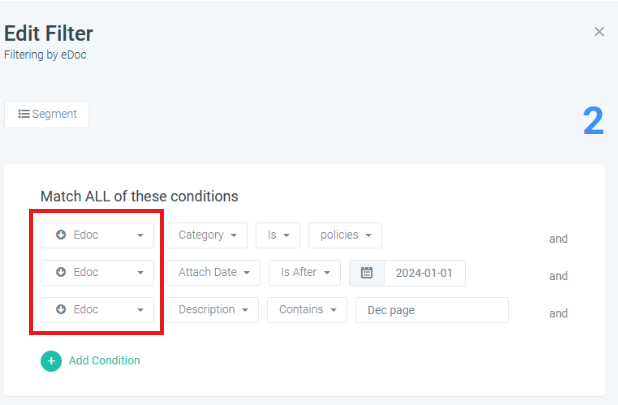This screenshot has width=618, height=405.
Task: Expand the Description field dropdown
Action: [x=212, y=310]
